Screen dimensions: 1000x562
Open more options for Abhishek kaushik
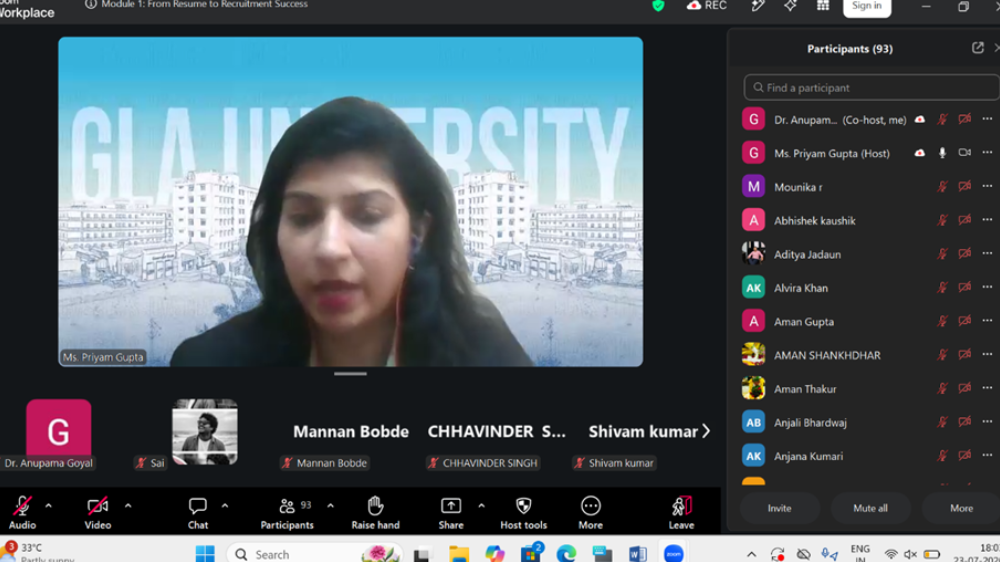(987, 220)
